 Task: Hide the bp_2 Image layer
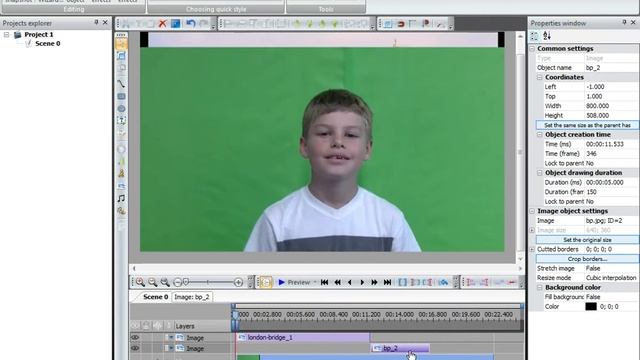pyautogui.click(x=135, y=348)
